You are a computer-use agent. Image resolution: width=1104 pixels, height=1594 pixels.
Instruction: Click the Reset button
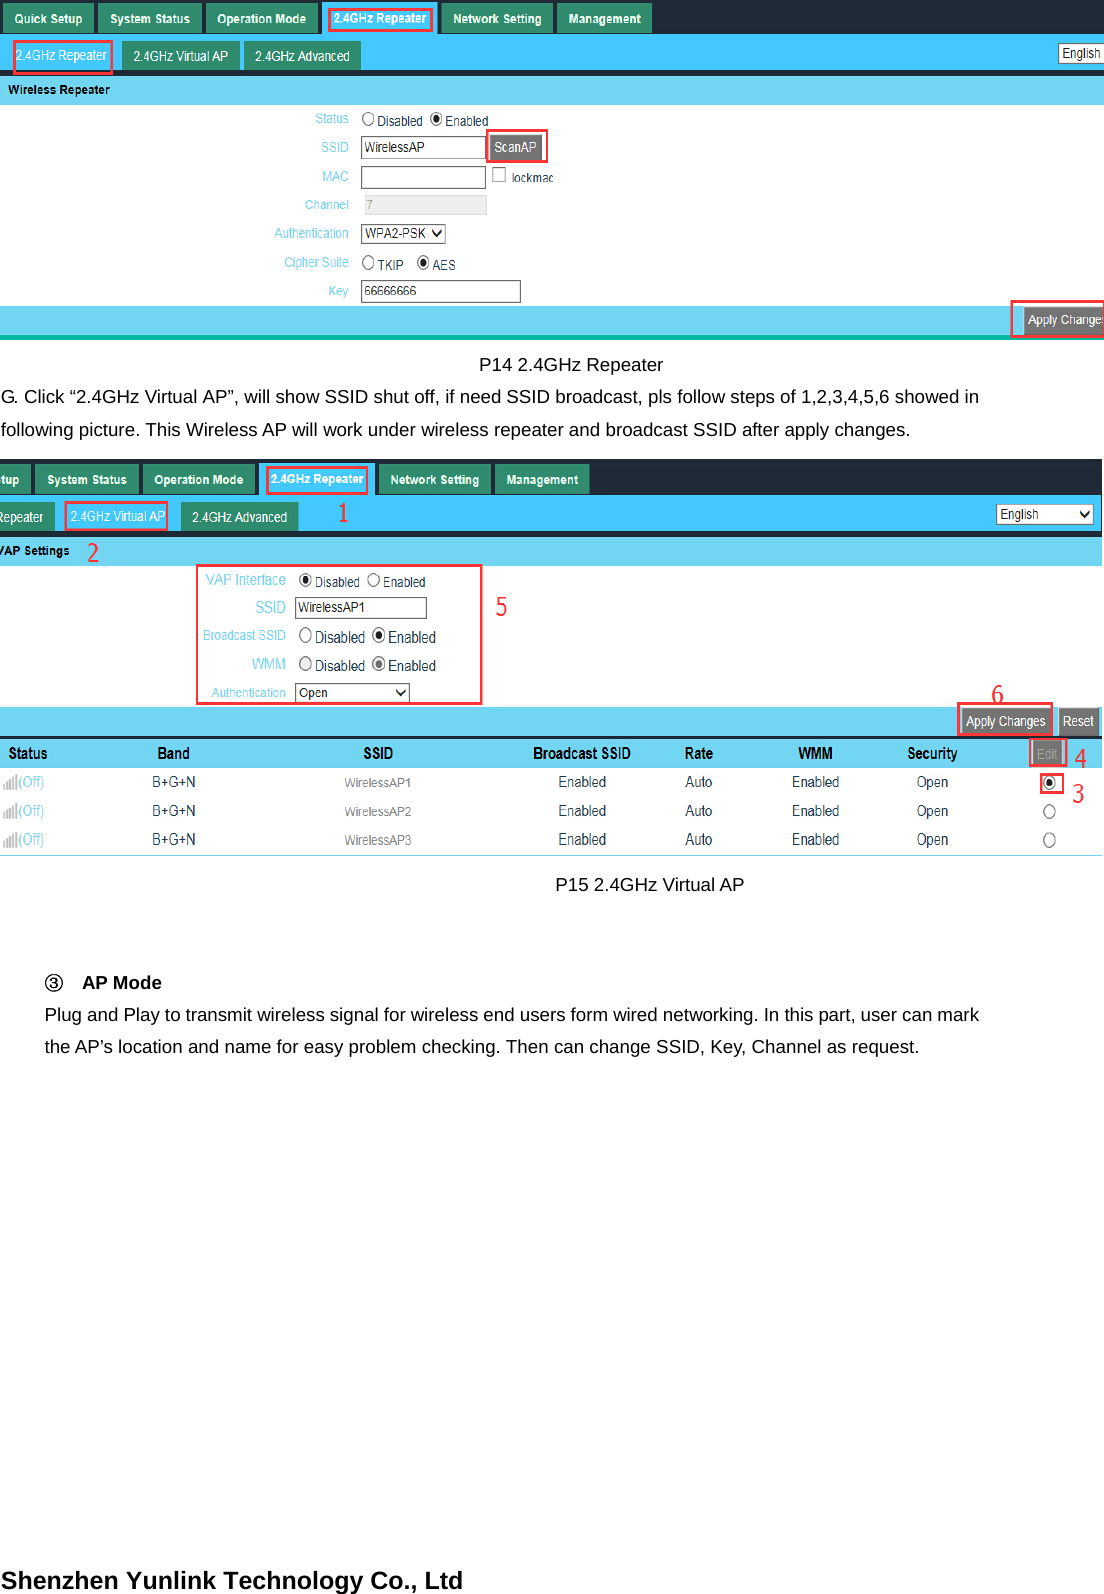pyautogui.click(x=1078, y=721)
